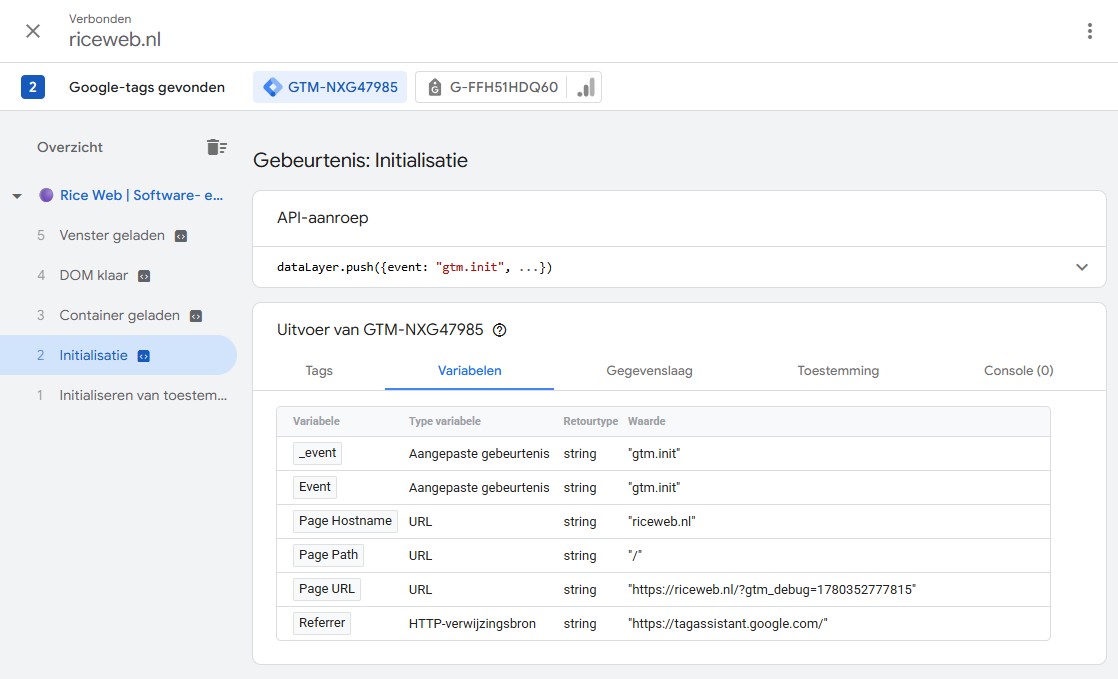1118x679 pixels.
Task: Click the code icon beside DOM klaar
Action: point(144,276)
